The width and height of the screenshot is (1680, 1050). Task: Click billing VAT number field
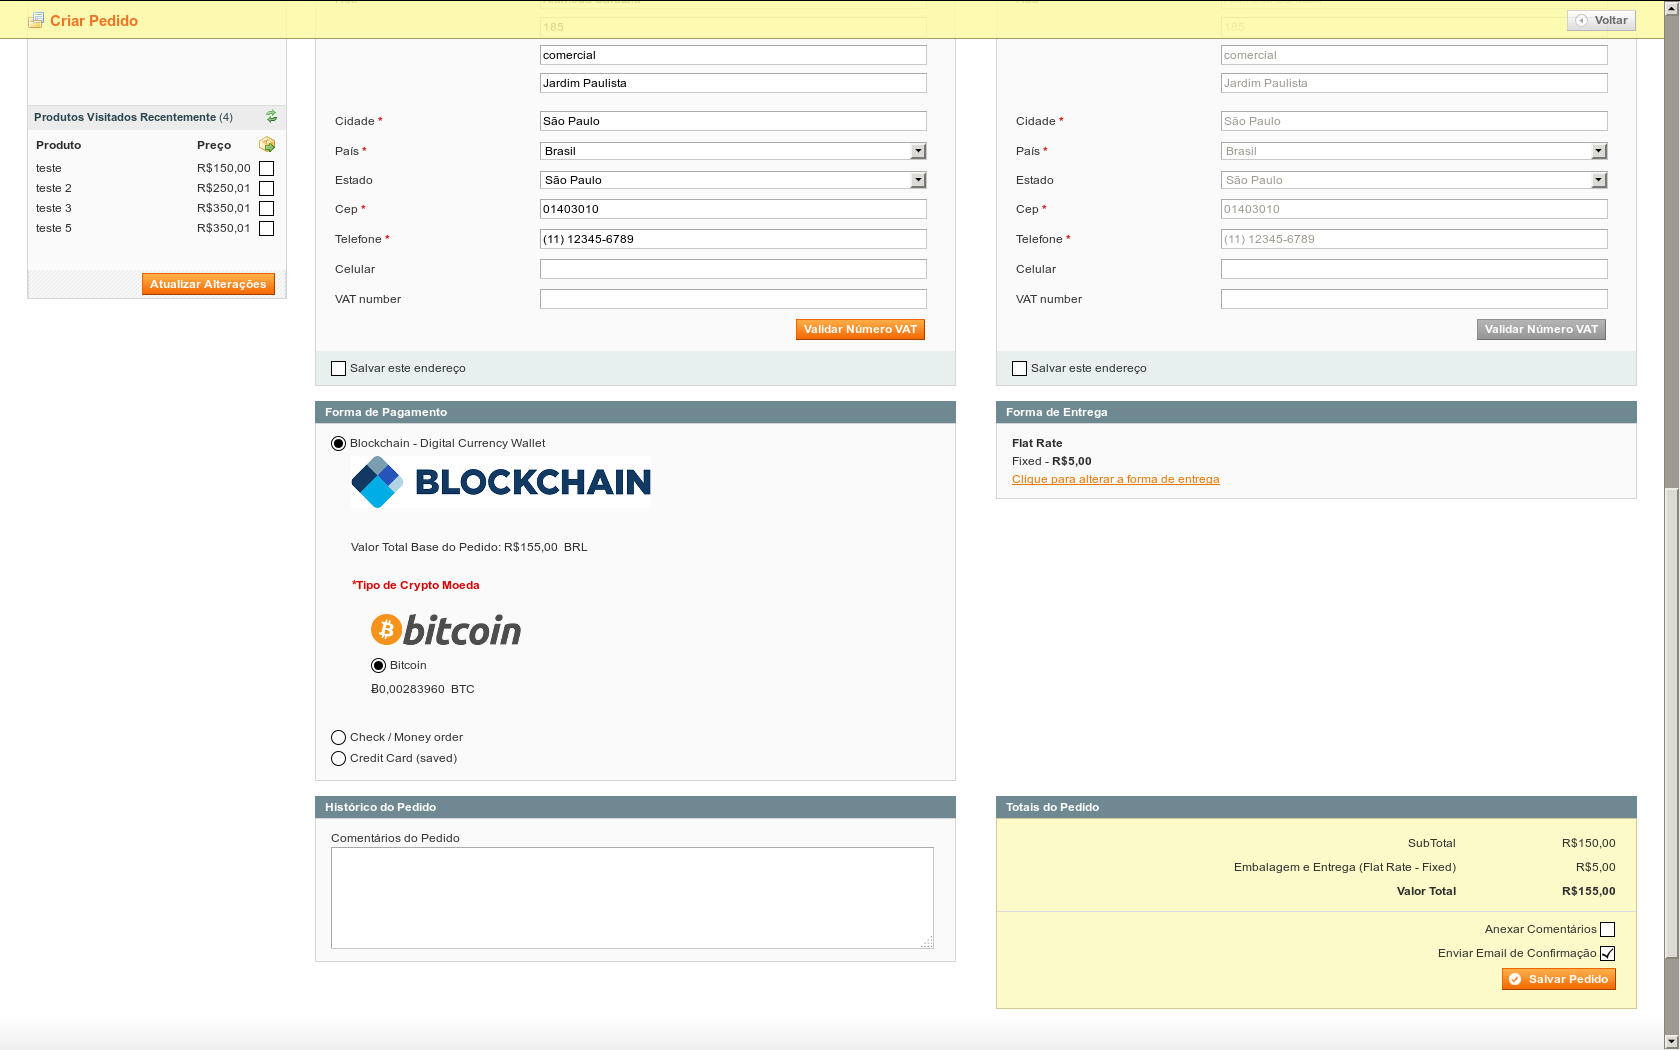(x=733, y=299)
